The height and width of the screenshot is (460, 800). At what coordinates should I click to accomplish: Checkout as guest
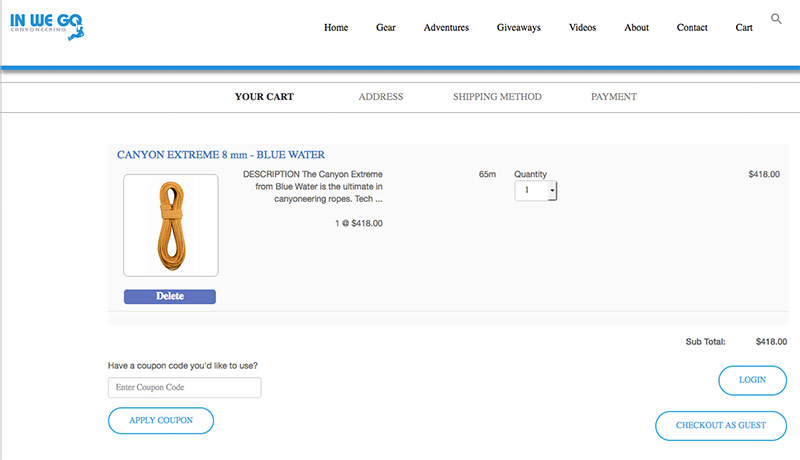(x=721, y=426)
